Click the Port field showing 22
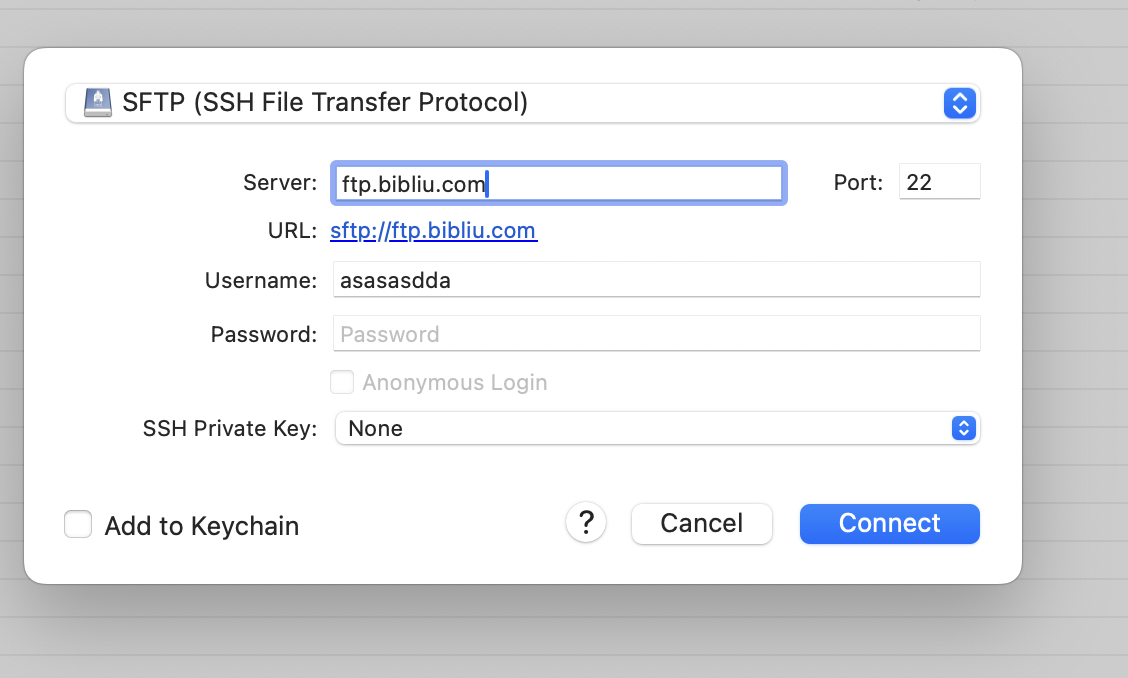1128x678 pixels. 940,181
